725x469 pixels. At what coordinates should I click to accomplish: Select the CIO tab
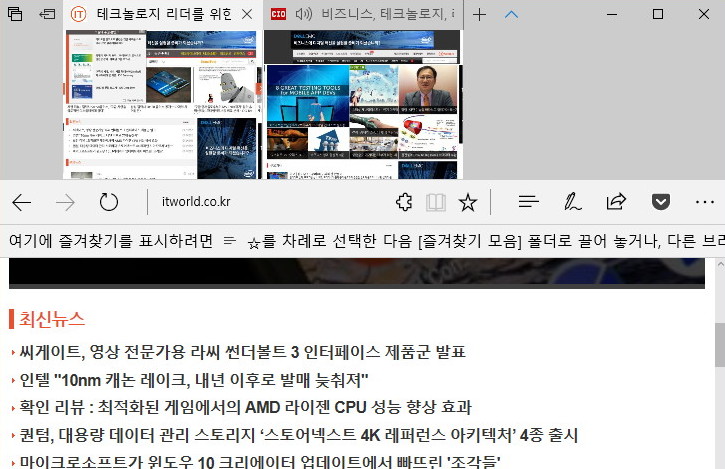coord(363,14)
